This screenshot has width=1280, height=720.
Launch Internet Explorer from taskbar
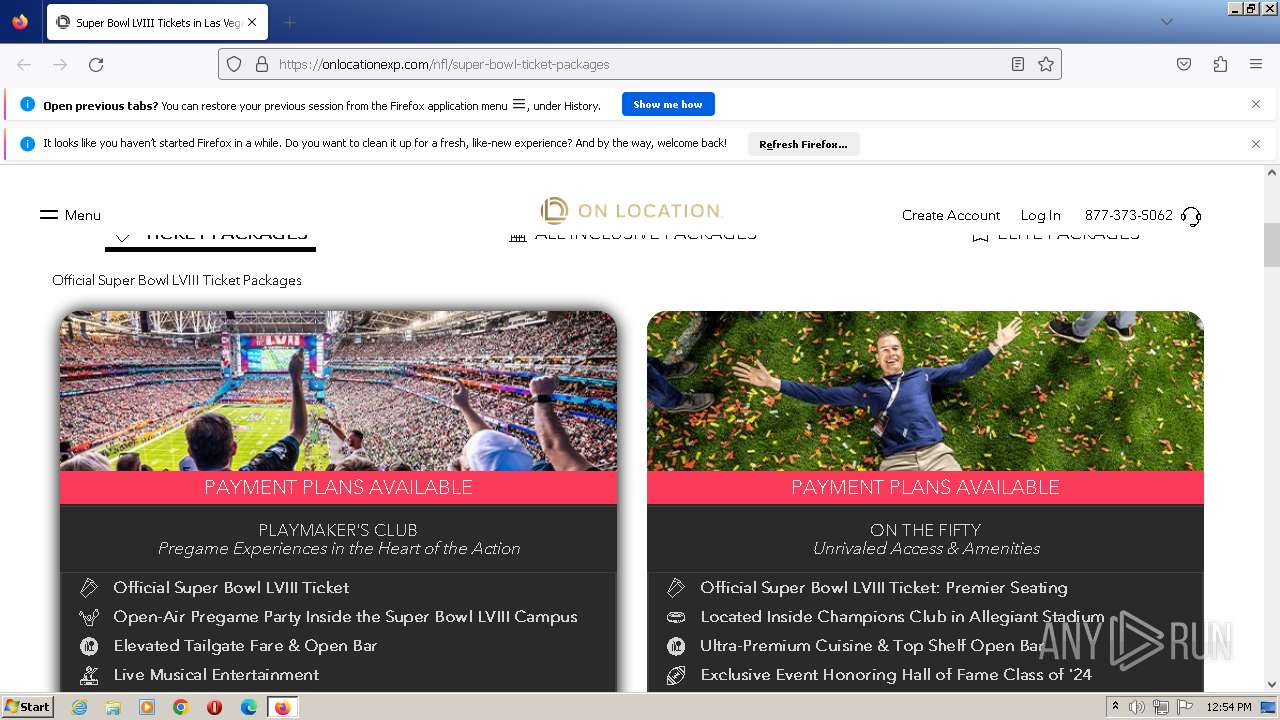click(x=79, y=707)
